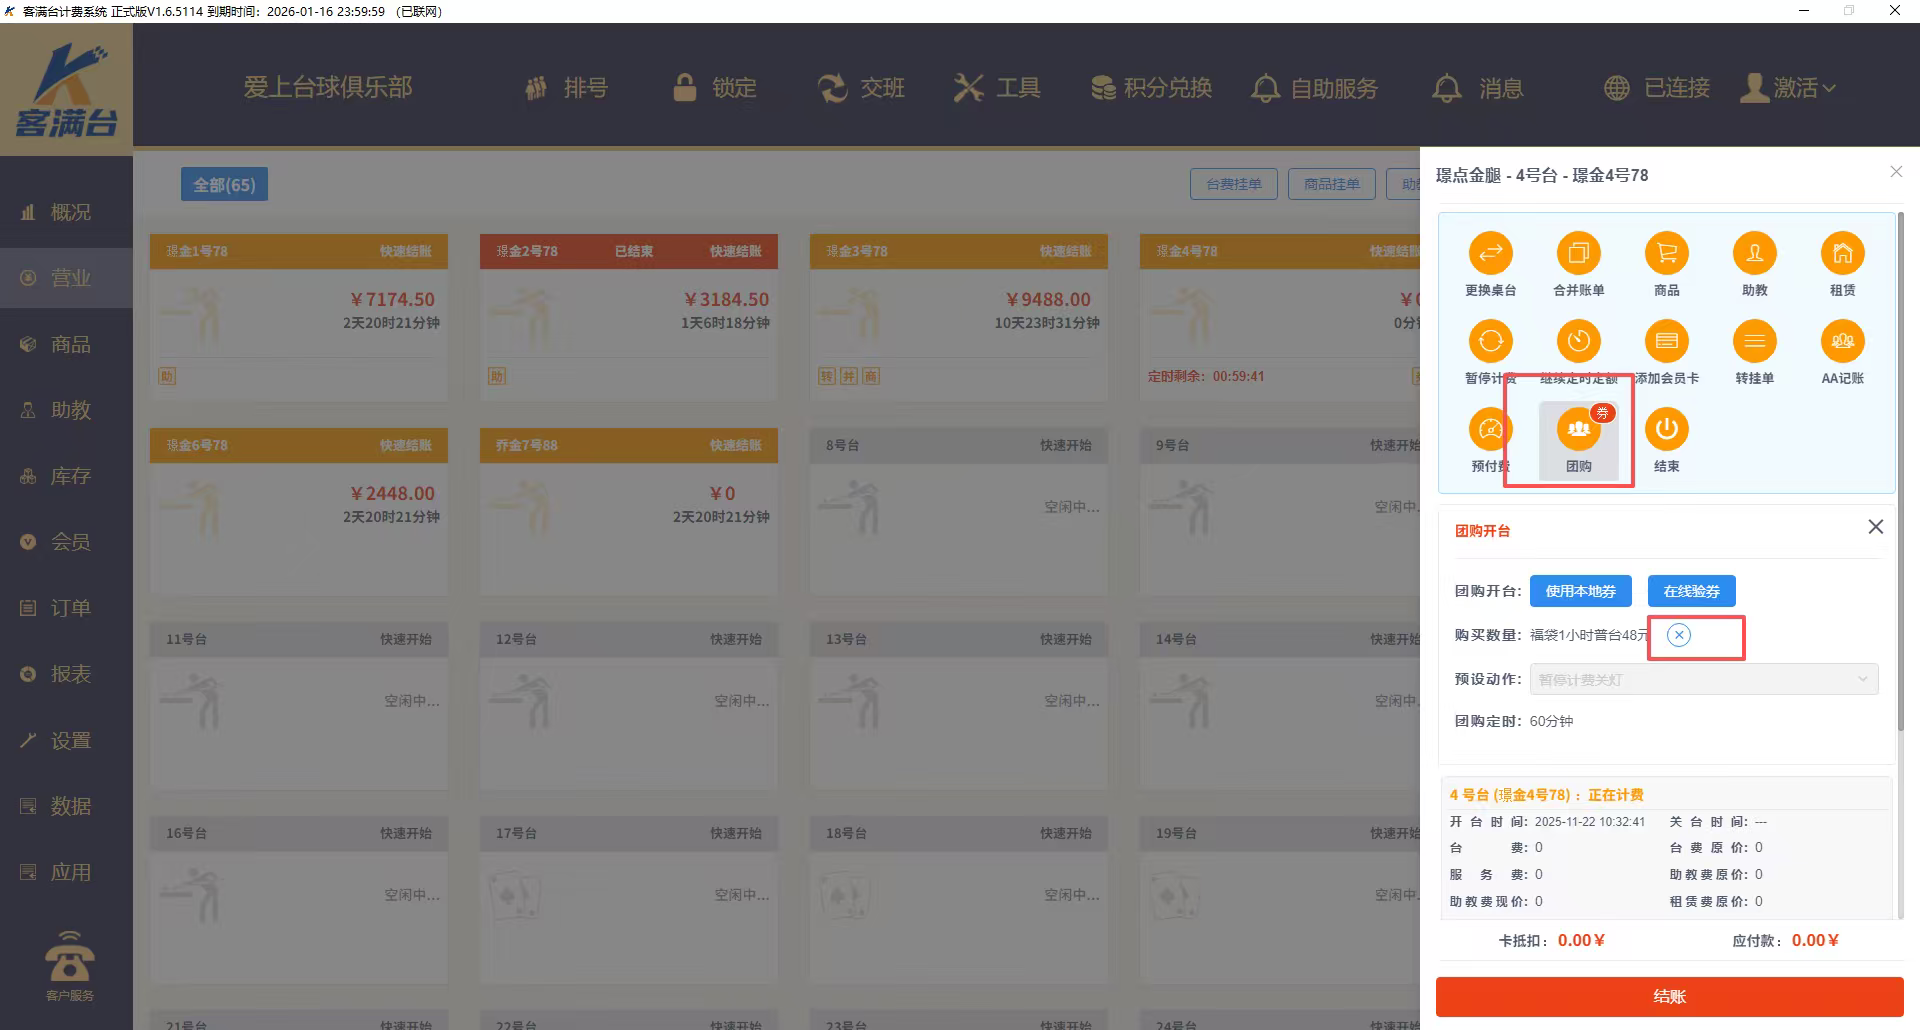The image size is (1920, 1030).
Task: Select the 助教 assistant icon in panel
Action: (x=1754, y=254)
